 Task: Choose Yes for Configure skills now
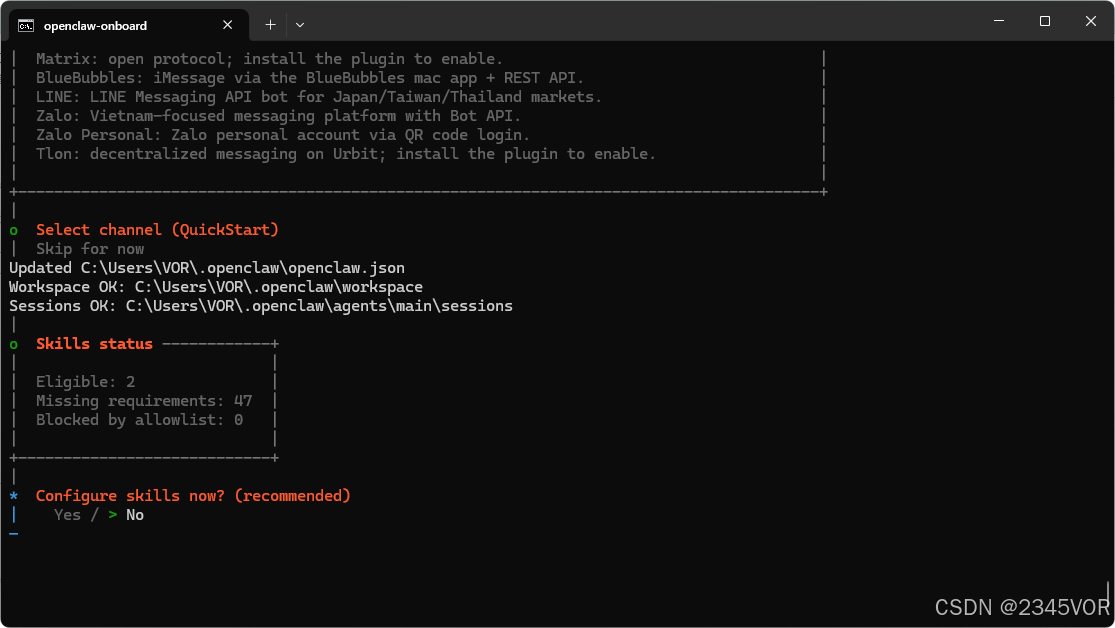pos(68,515)
